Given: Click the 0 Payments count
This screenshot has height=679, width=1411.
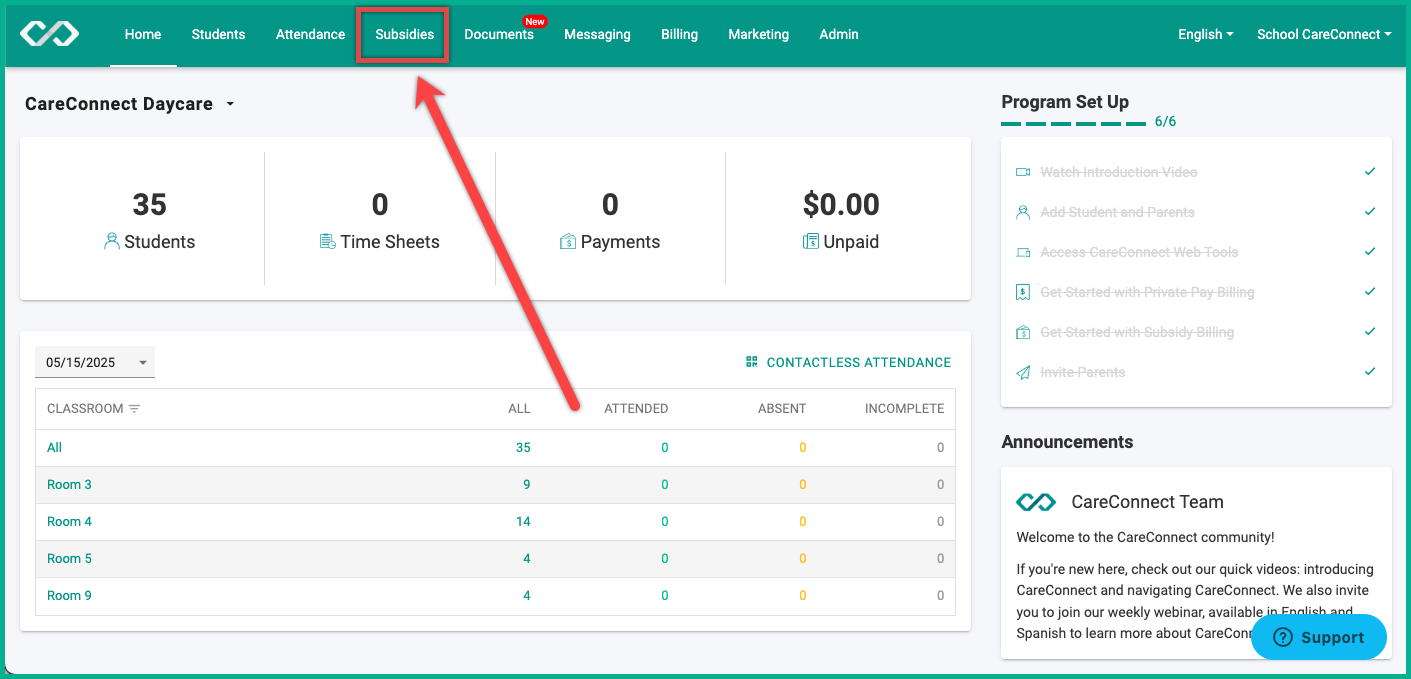Looking at the screenshot, I should click(x=610, y=205).
